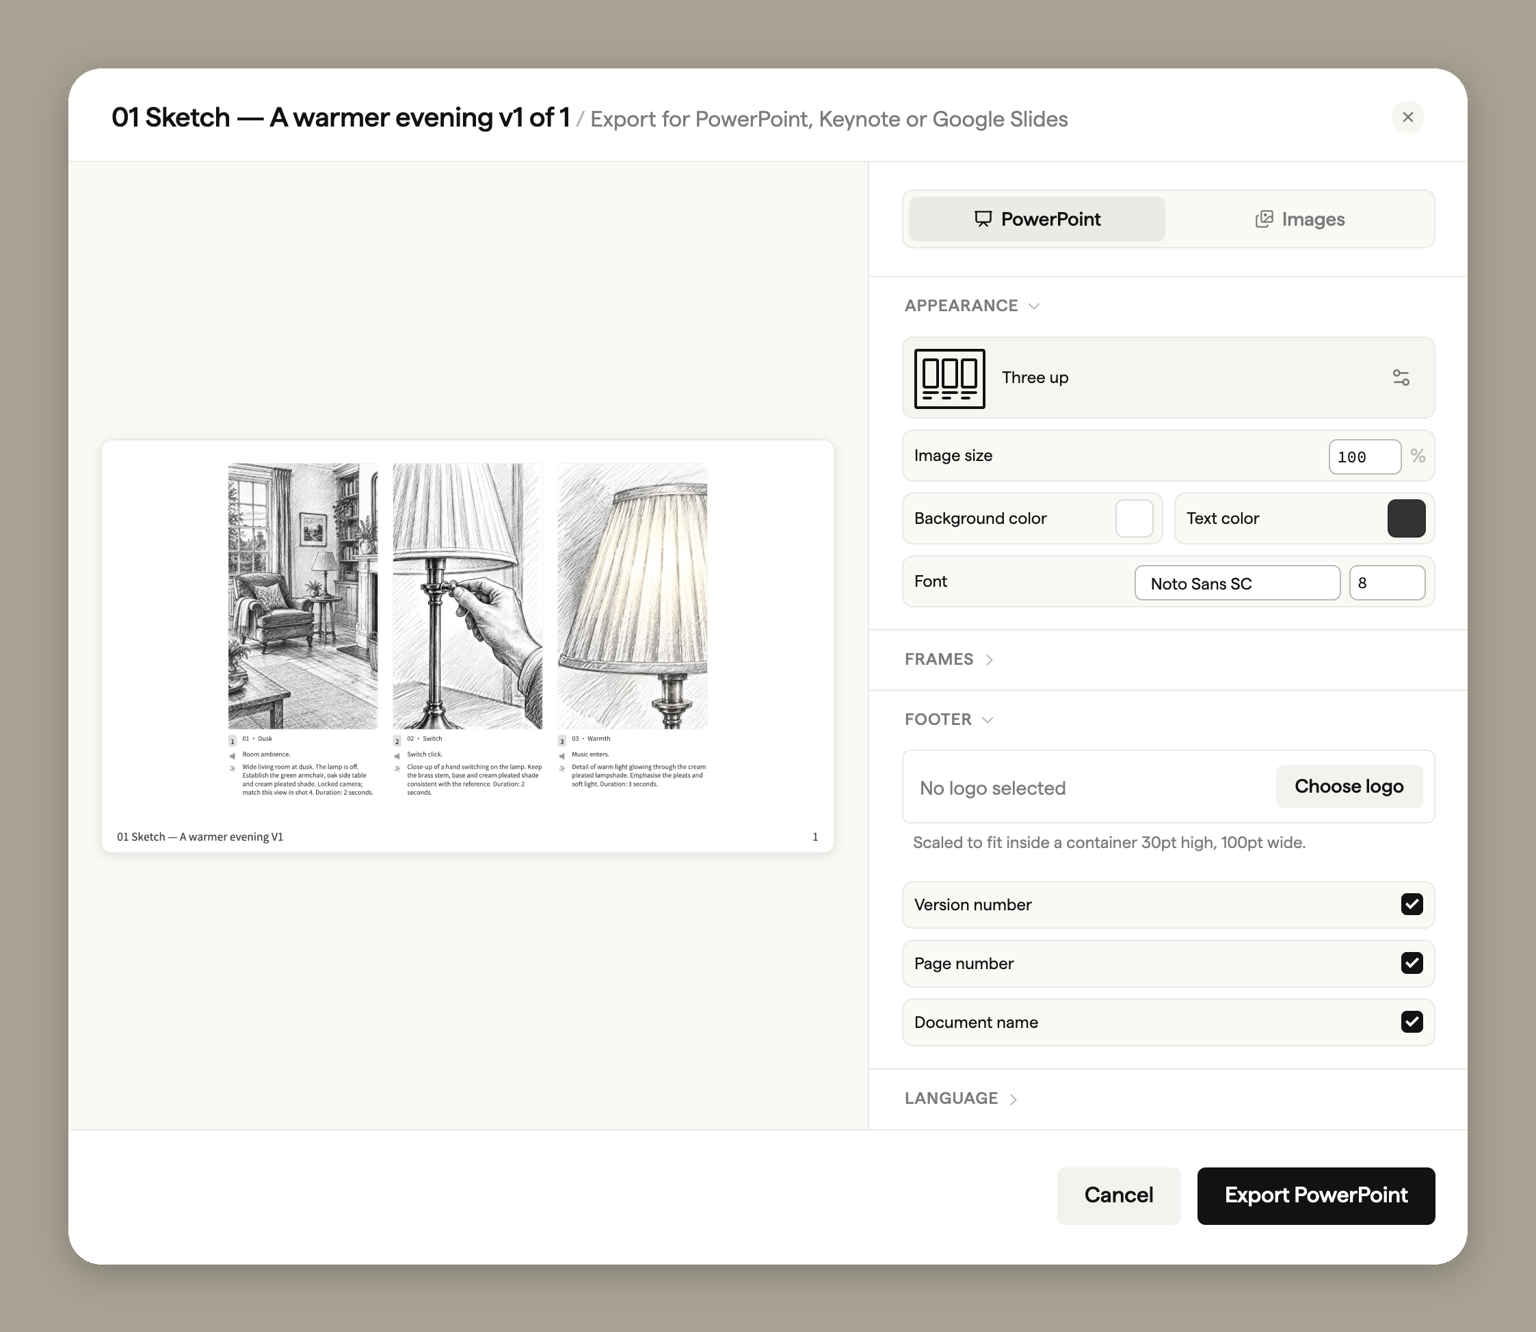Expand the Frames section
The image size is (1536, 1332).
[948, 659]
